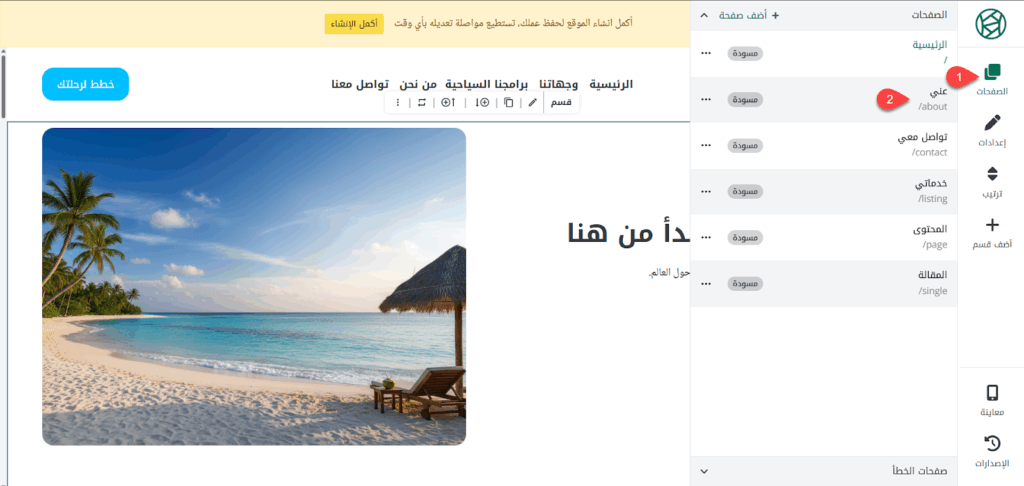The image size is (1024, 486).
Task: Collapse the الصفحات panel with the chevron
Action: (x=703, y=16)
